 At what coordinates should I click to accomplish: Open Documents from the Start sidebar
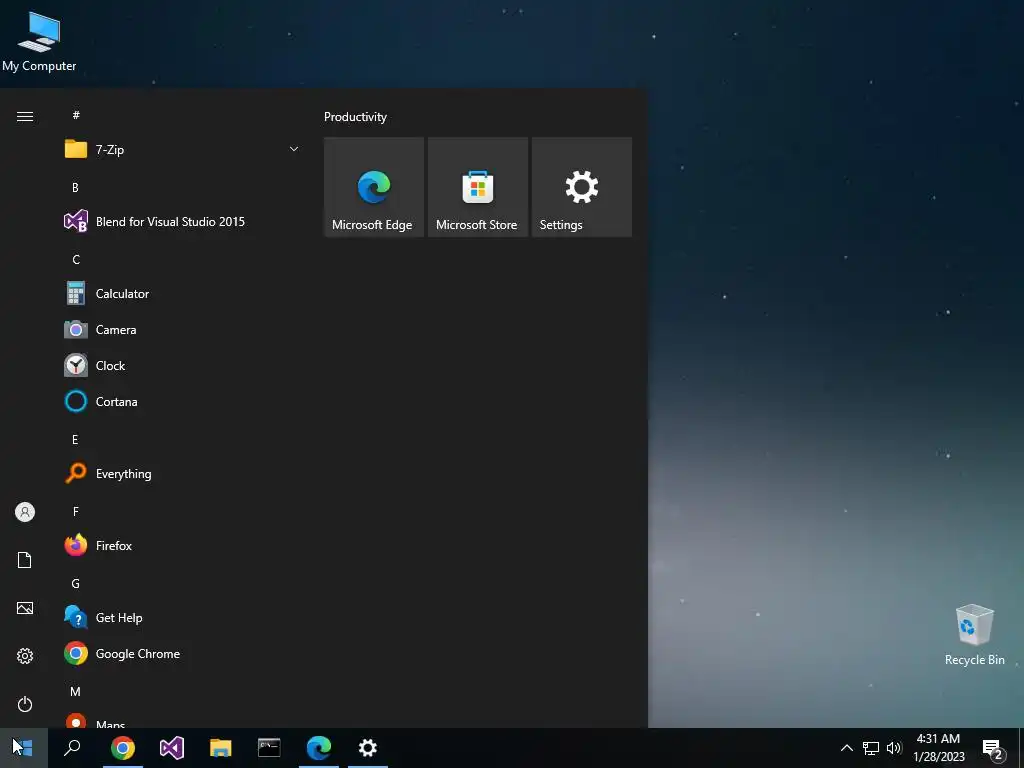coord(25,560)
